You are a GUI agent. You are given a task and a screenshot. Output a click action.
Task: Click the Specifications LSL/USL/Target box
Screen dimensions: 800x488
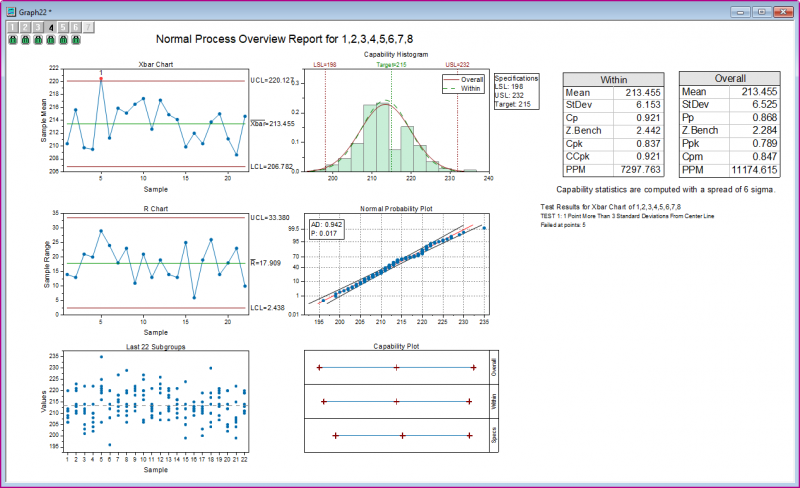[x=516, y=91]
